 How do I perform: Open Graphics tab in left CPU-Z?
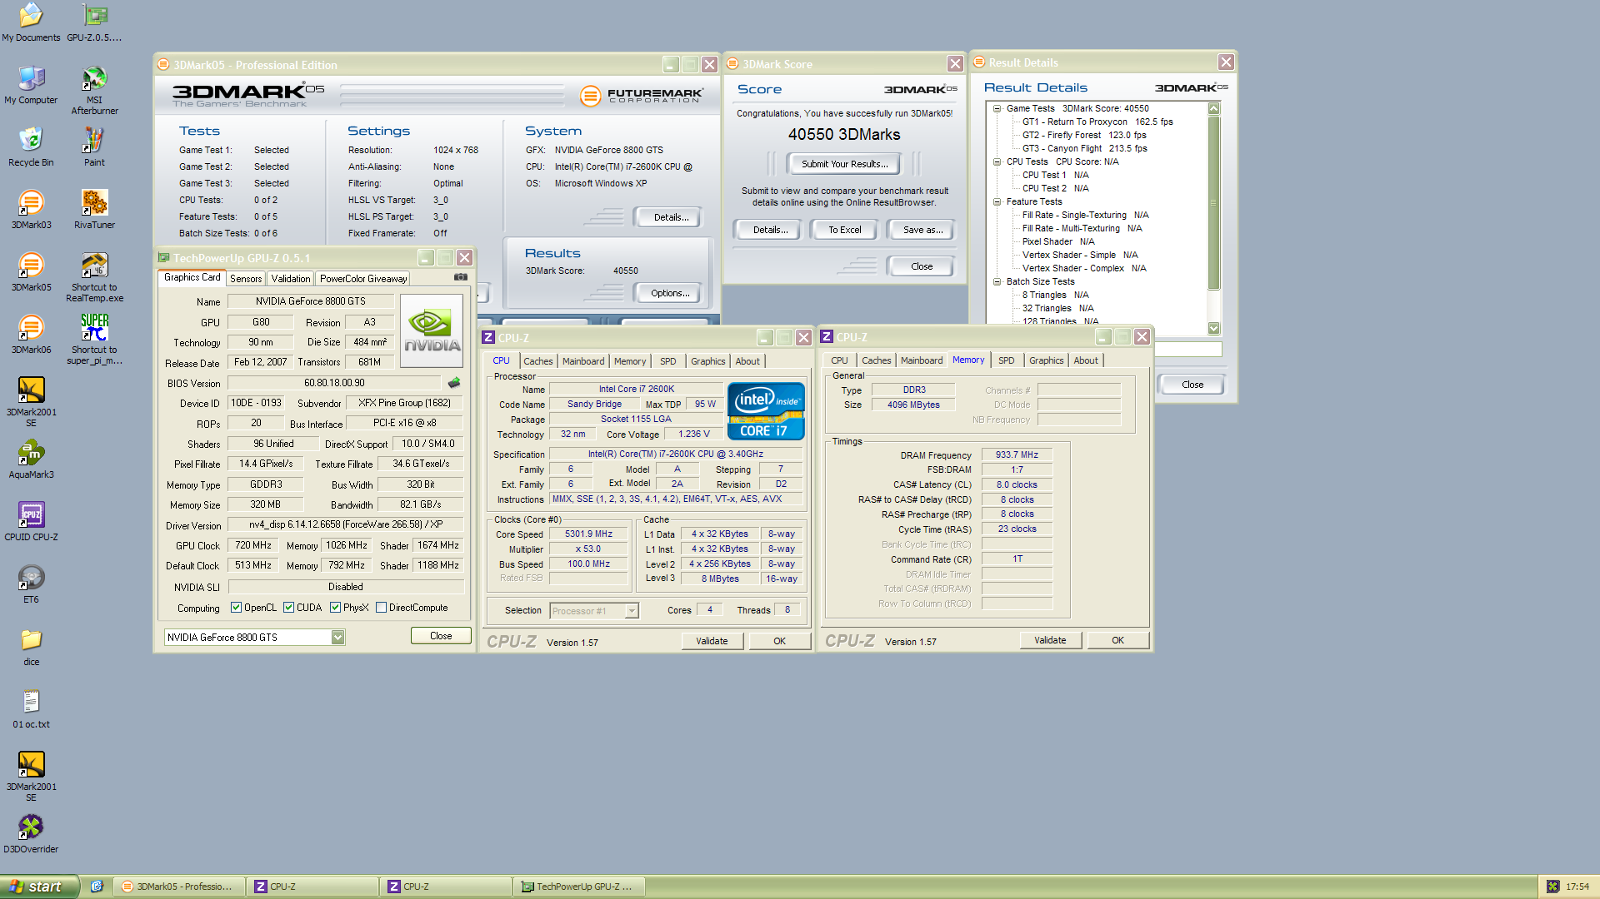coord(708,361)
